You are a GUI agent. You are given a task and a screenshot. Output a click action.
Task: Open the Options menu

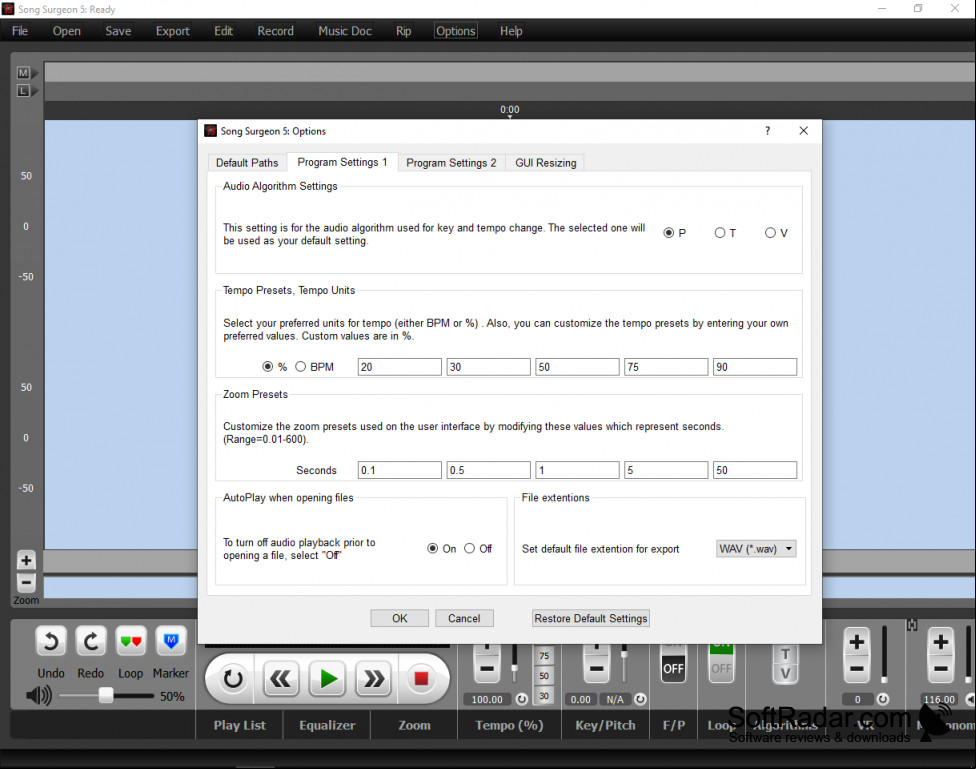tap(456, 31)
